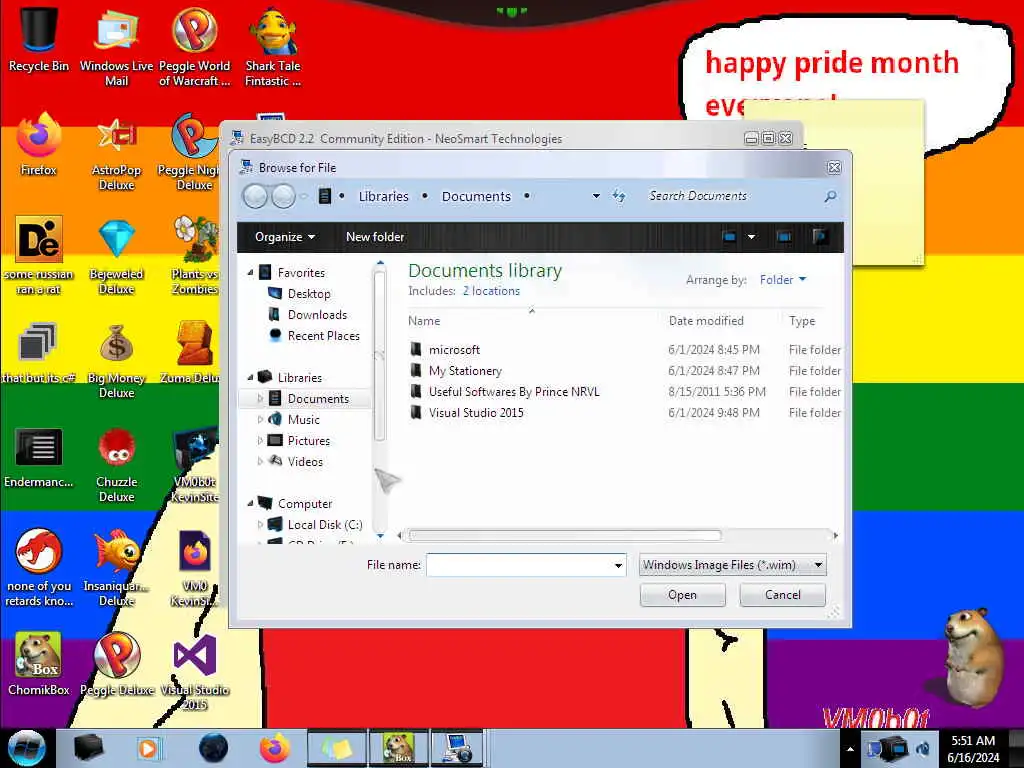Open the 2 locations link

click(x=491, y=291)
